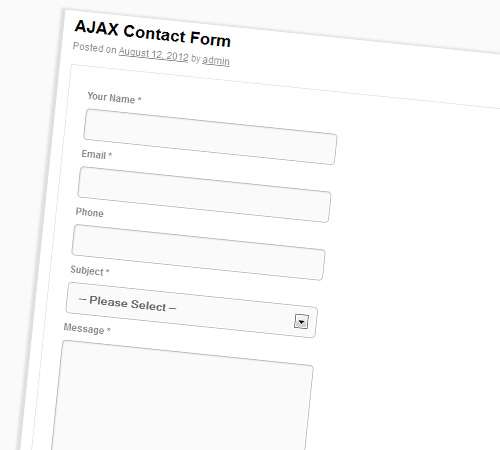
Task: Click the word "by" before admin
Action: tap(196, 59)
